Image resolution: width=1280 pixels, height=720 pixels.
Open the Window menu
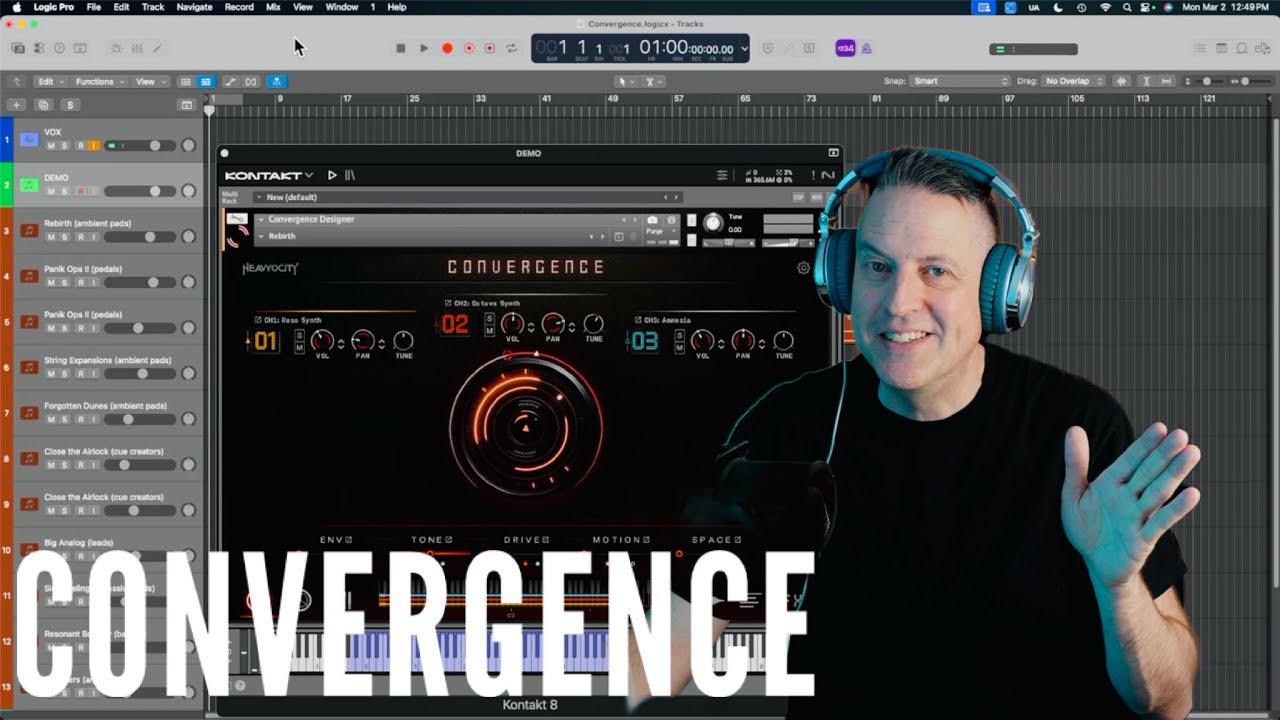(x=342, y=7)
